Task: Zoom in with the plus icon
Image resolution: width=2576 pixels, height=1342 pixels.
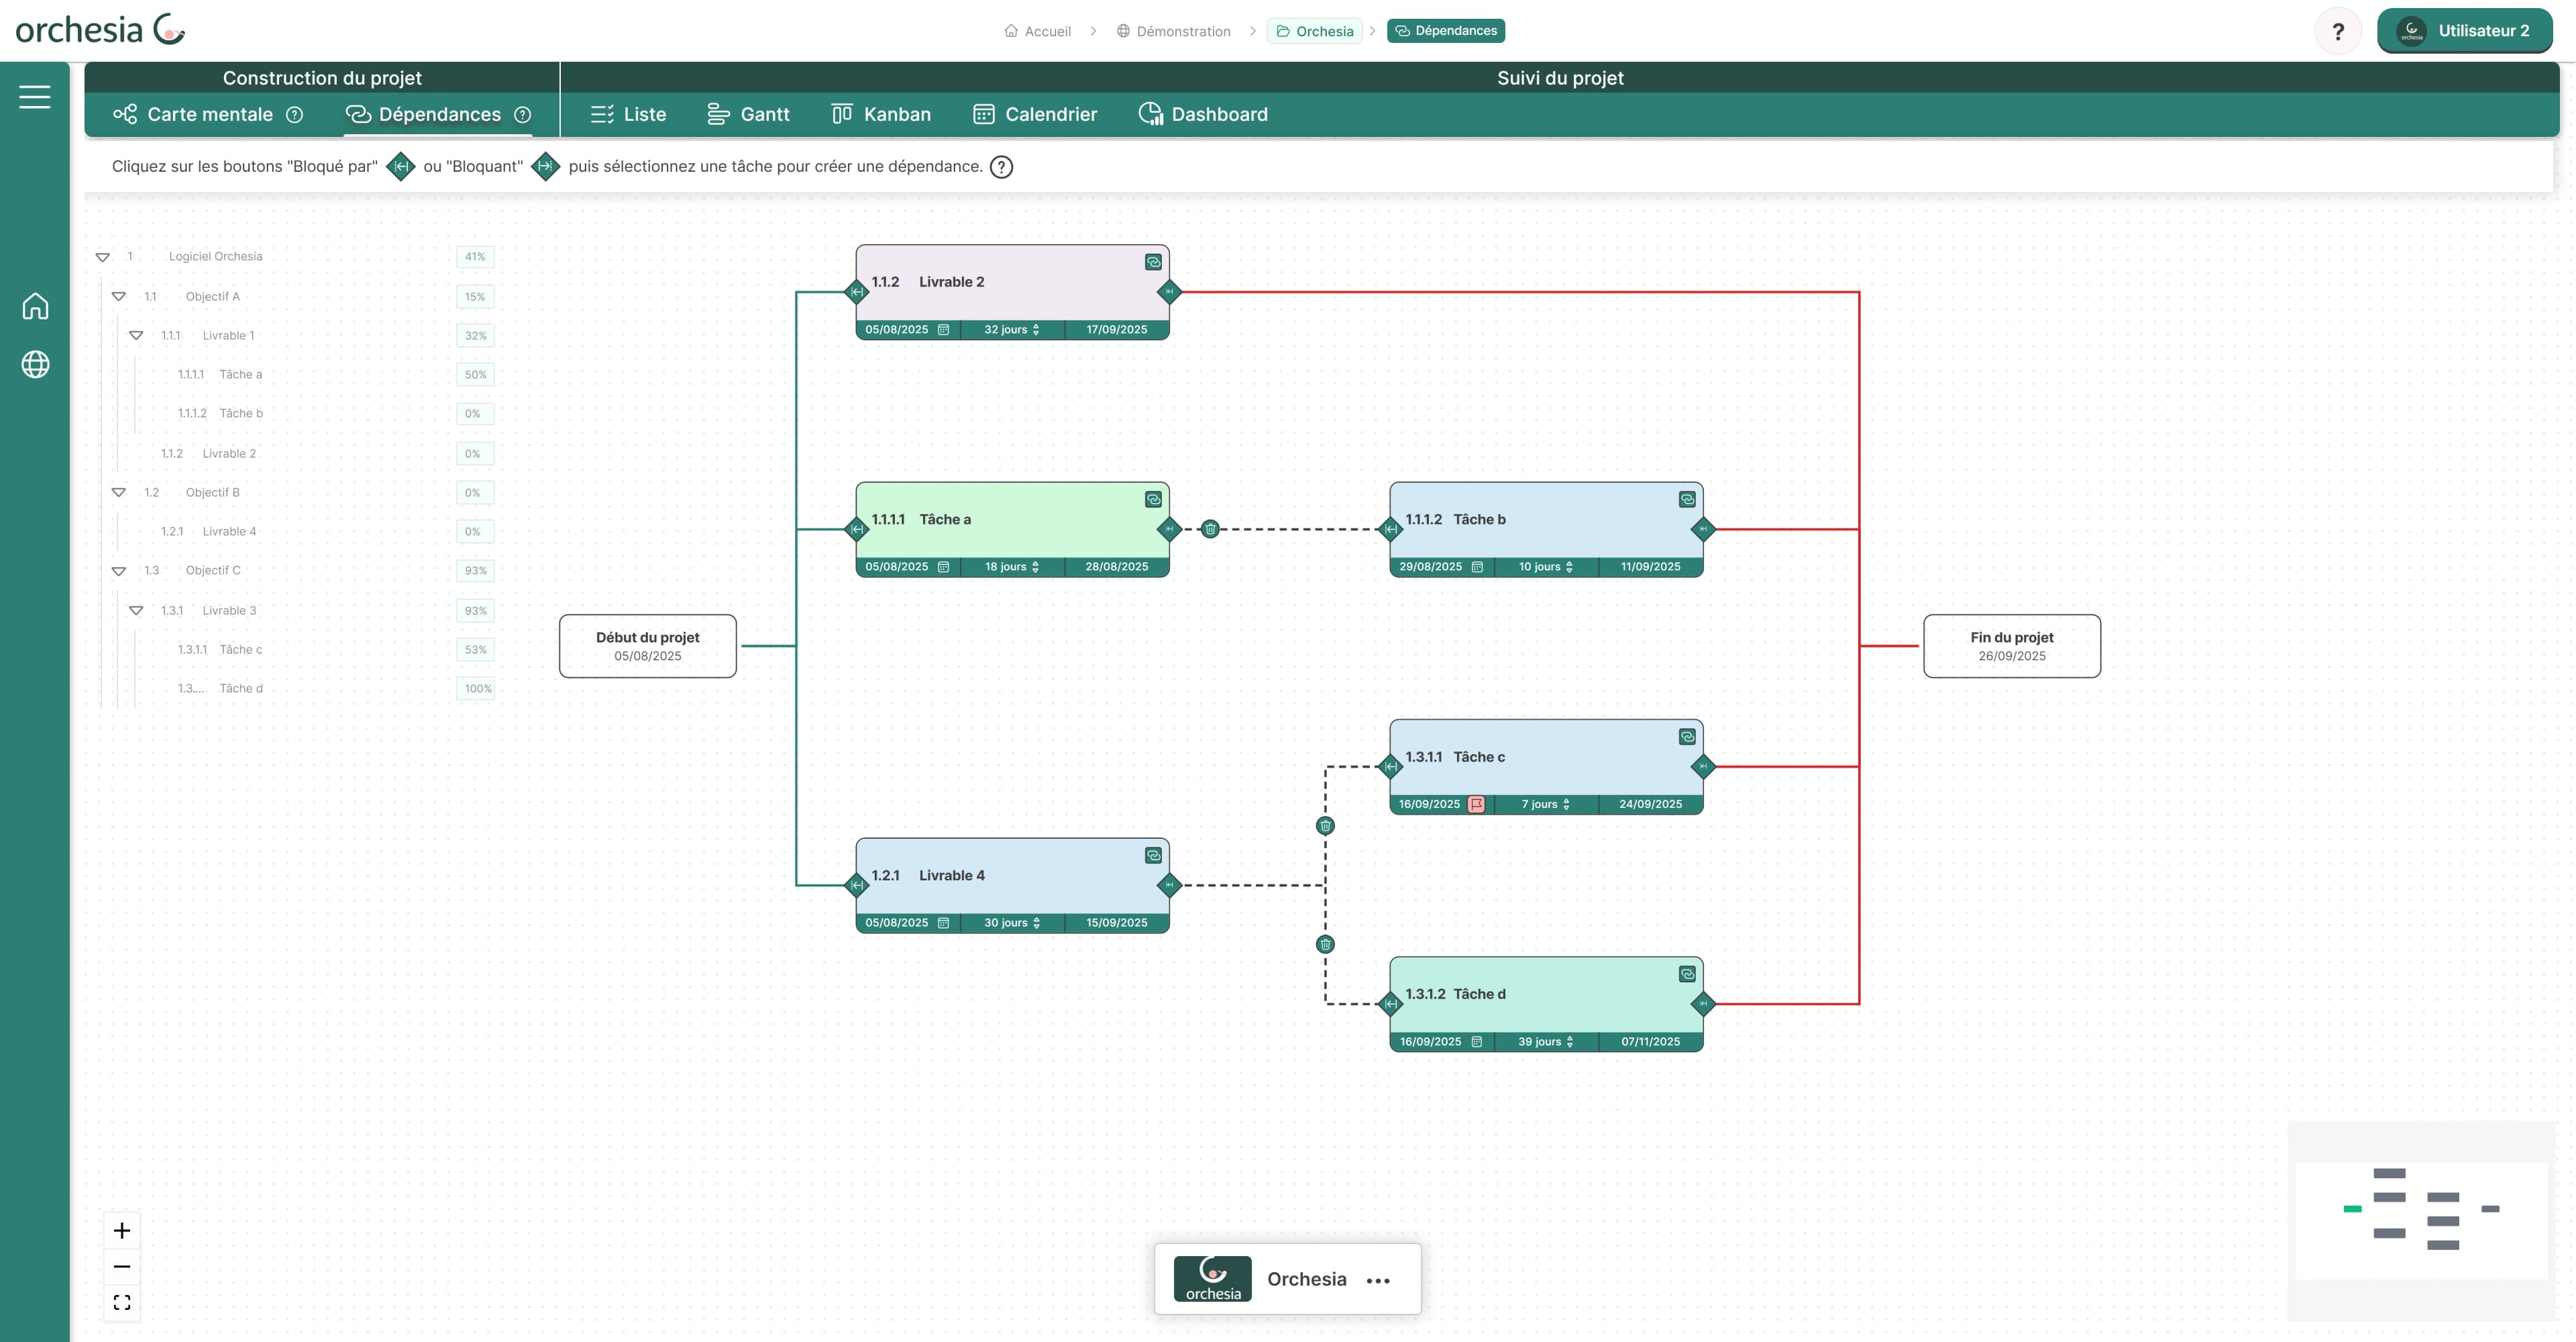Action: tap(122, 1230)
